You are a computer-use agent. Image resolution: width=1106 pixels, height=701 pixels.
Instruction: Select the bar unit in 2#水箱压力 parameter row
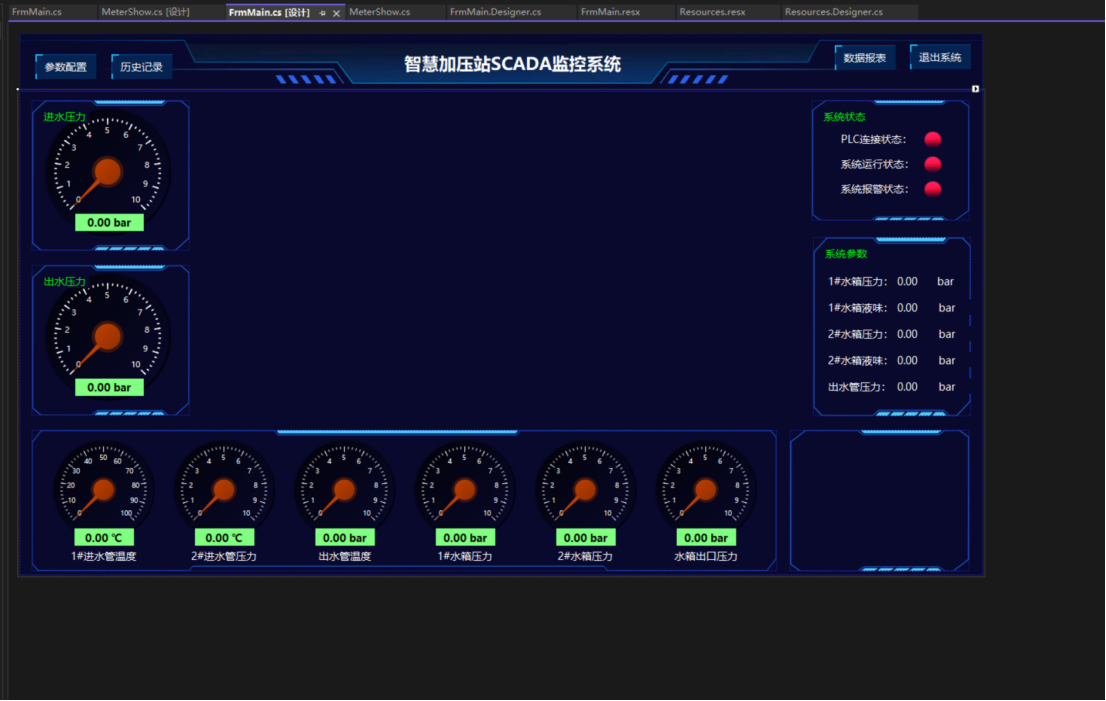tap(947, 334)
